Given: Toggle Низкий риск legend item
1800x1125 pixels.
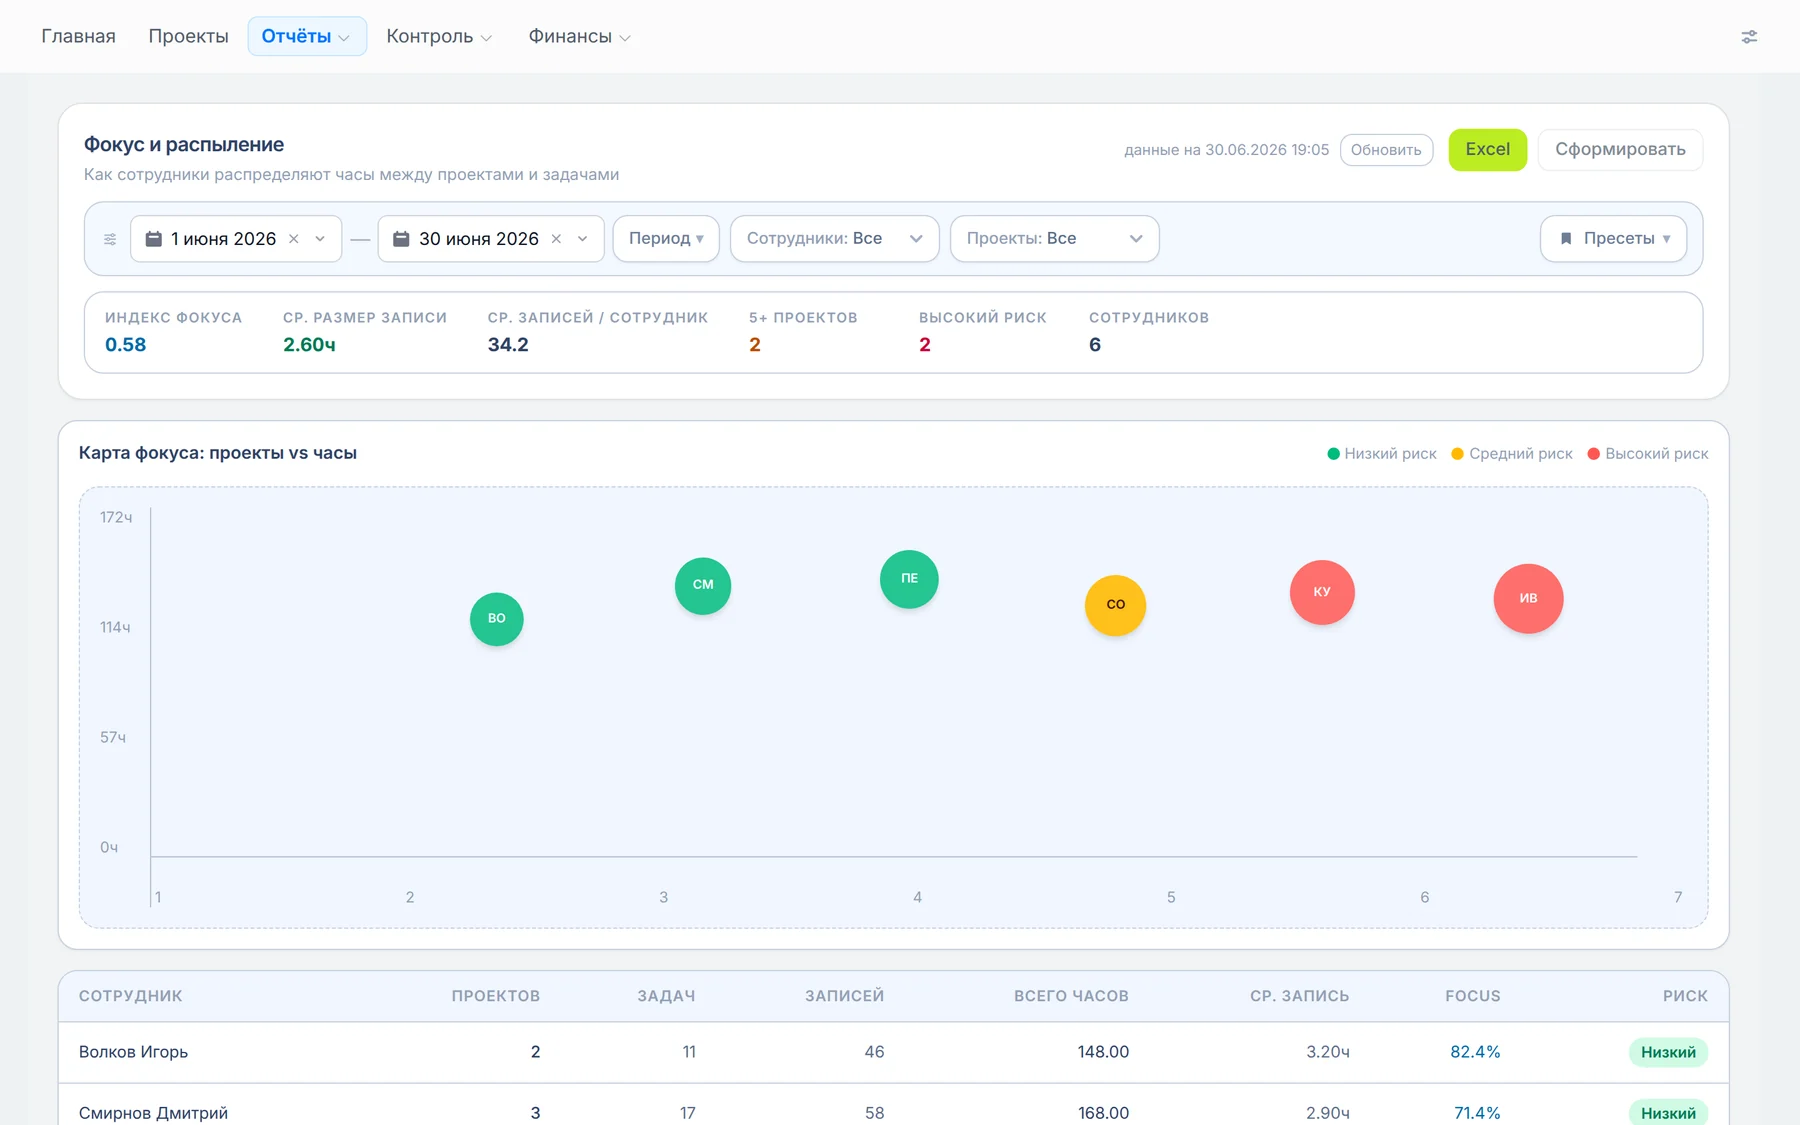Looking at the screenshot, I should pos(1382,454).
